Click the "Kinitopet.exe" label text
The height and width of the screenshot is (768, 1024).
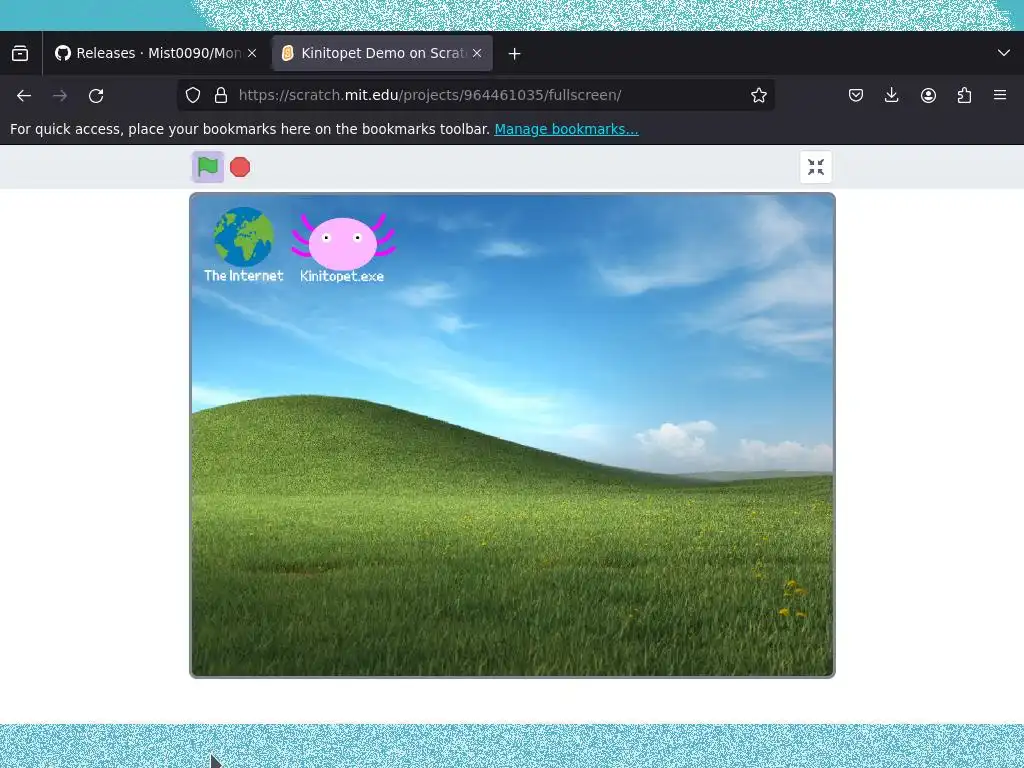click(342, 276)
